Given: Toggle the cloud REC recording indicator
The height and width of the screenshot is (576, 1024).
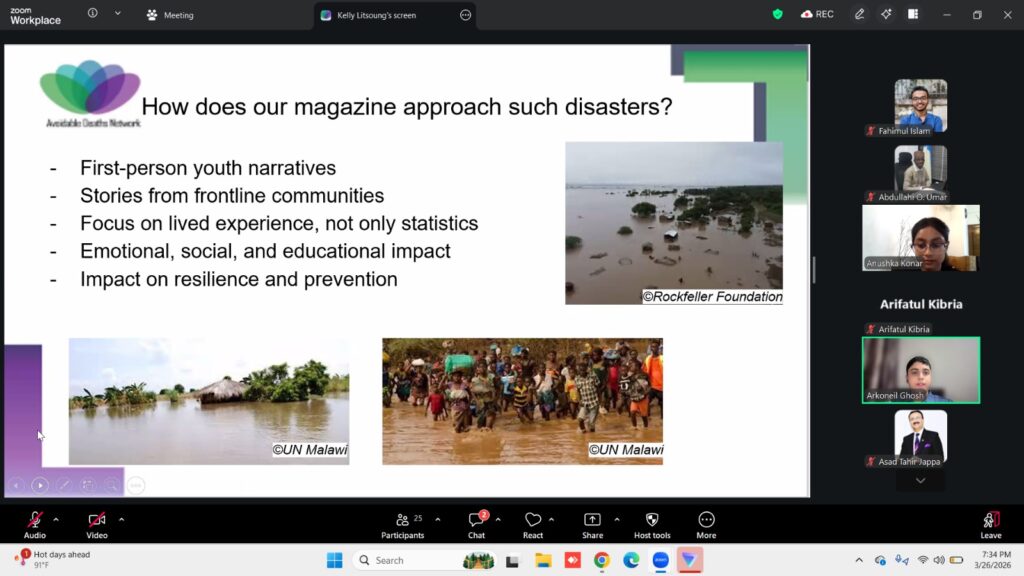Looking at the screenshot, I should tap(816, 15).
